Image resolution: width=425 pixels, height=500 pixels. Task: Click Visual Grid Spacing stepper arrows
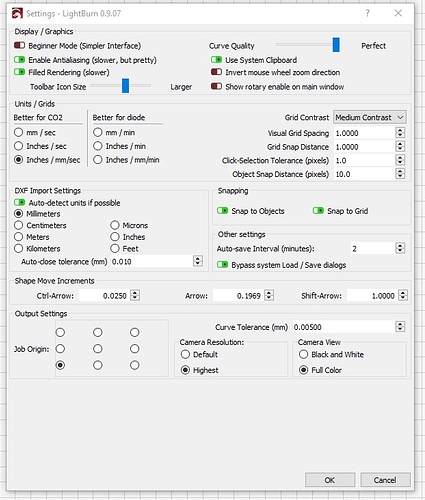point(400,133)
